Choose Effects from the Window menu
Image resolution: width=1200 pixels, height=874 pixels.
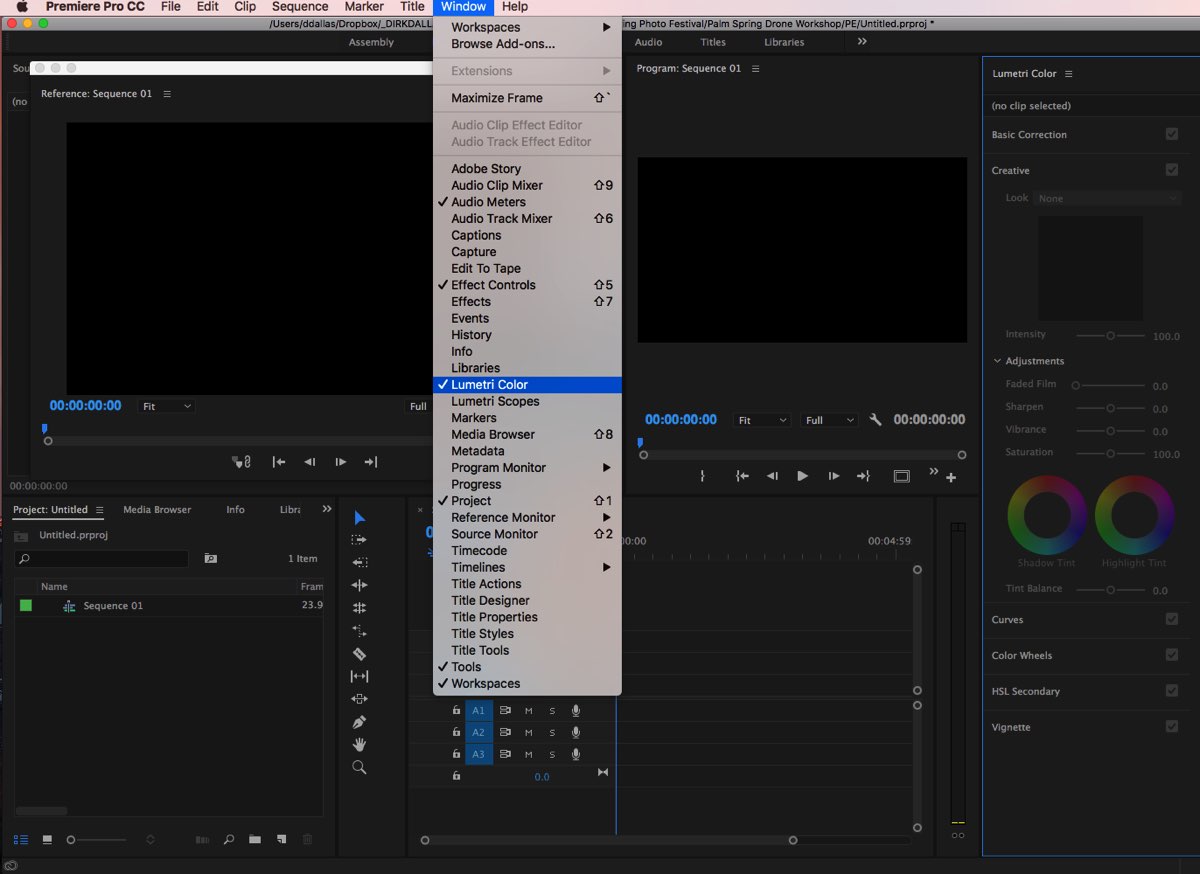527,301
